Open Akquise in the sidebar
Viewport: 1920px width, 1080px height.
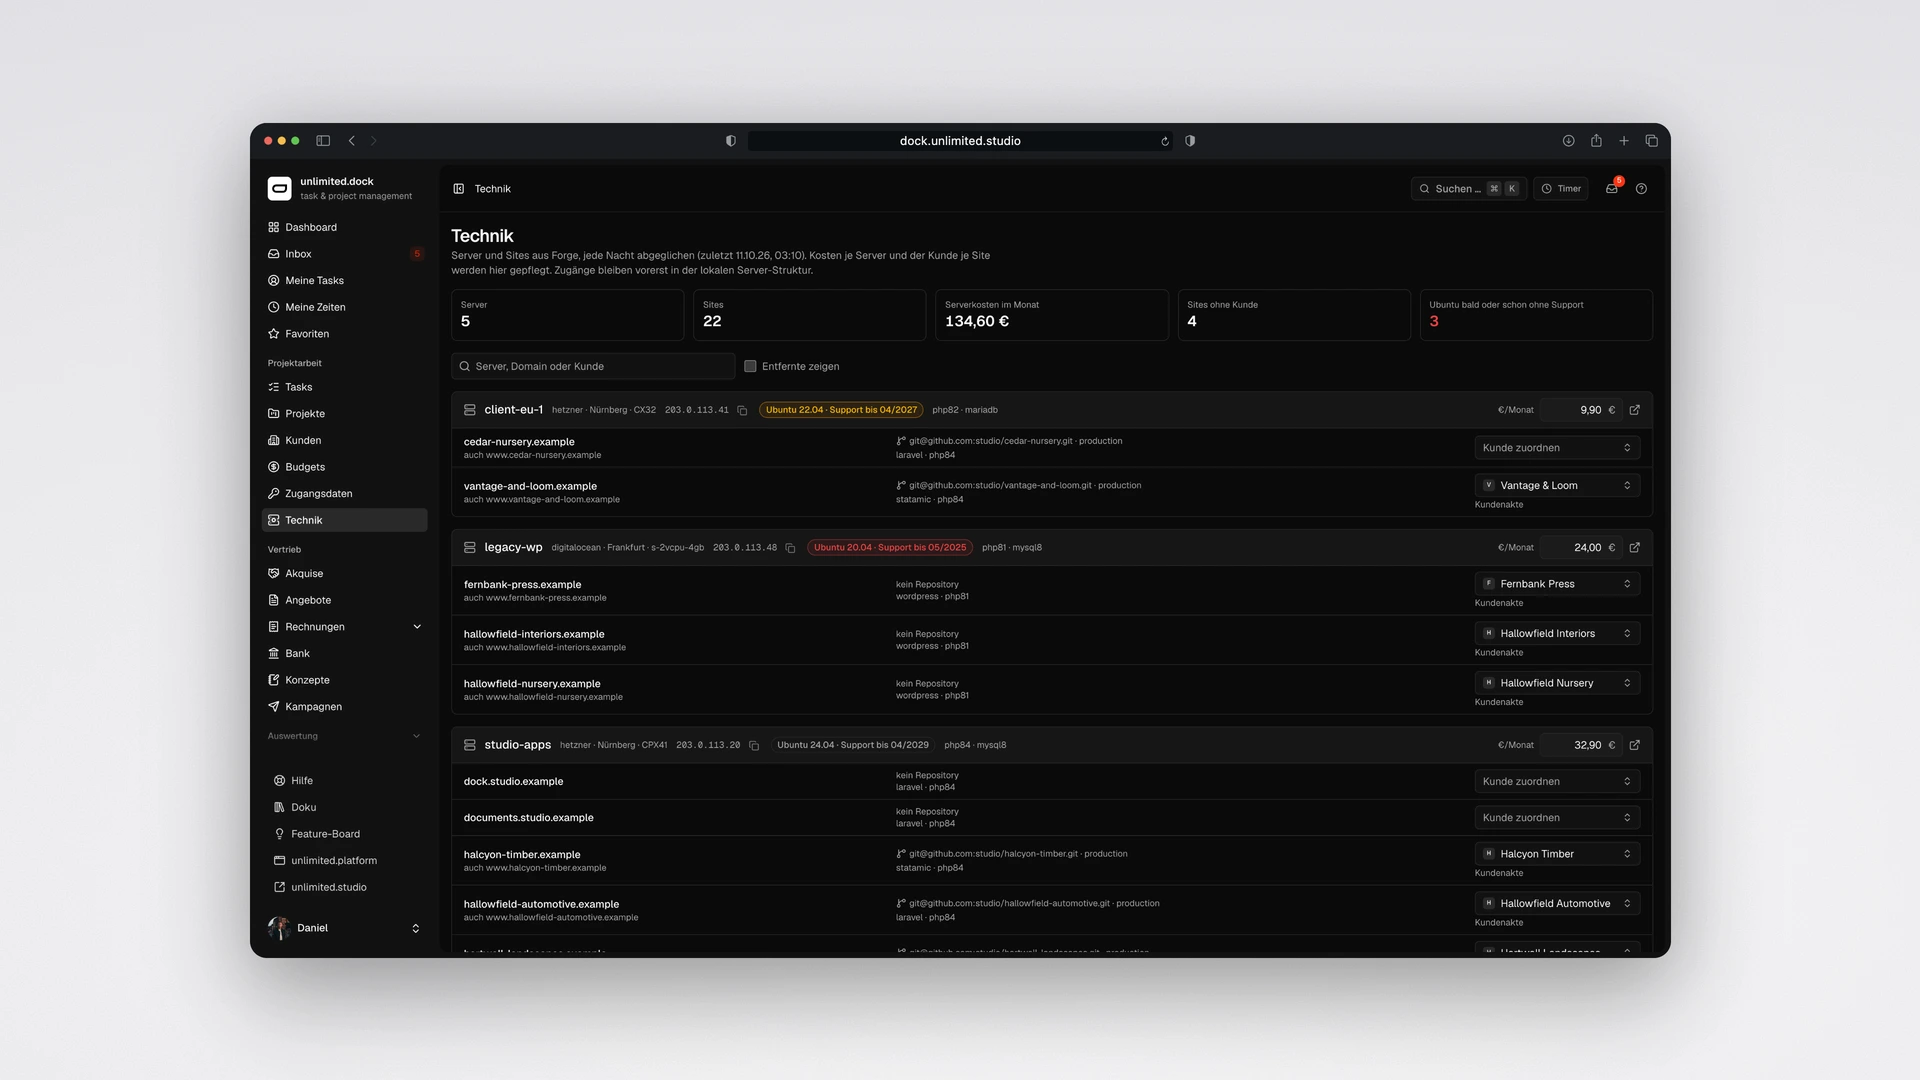click(344, 573)
